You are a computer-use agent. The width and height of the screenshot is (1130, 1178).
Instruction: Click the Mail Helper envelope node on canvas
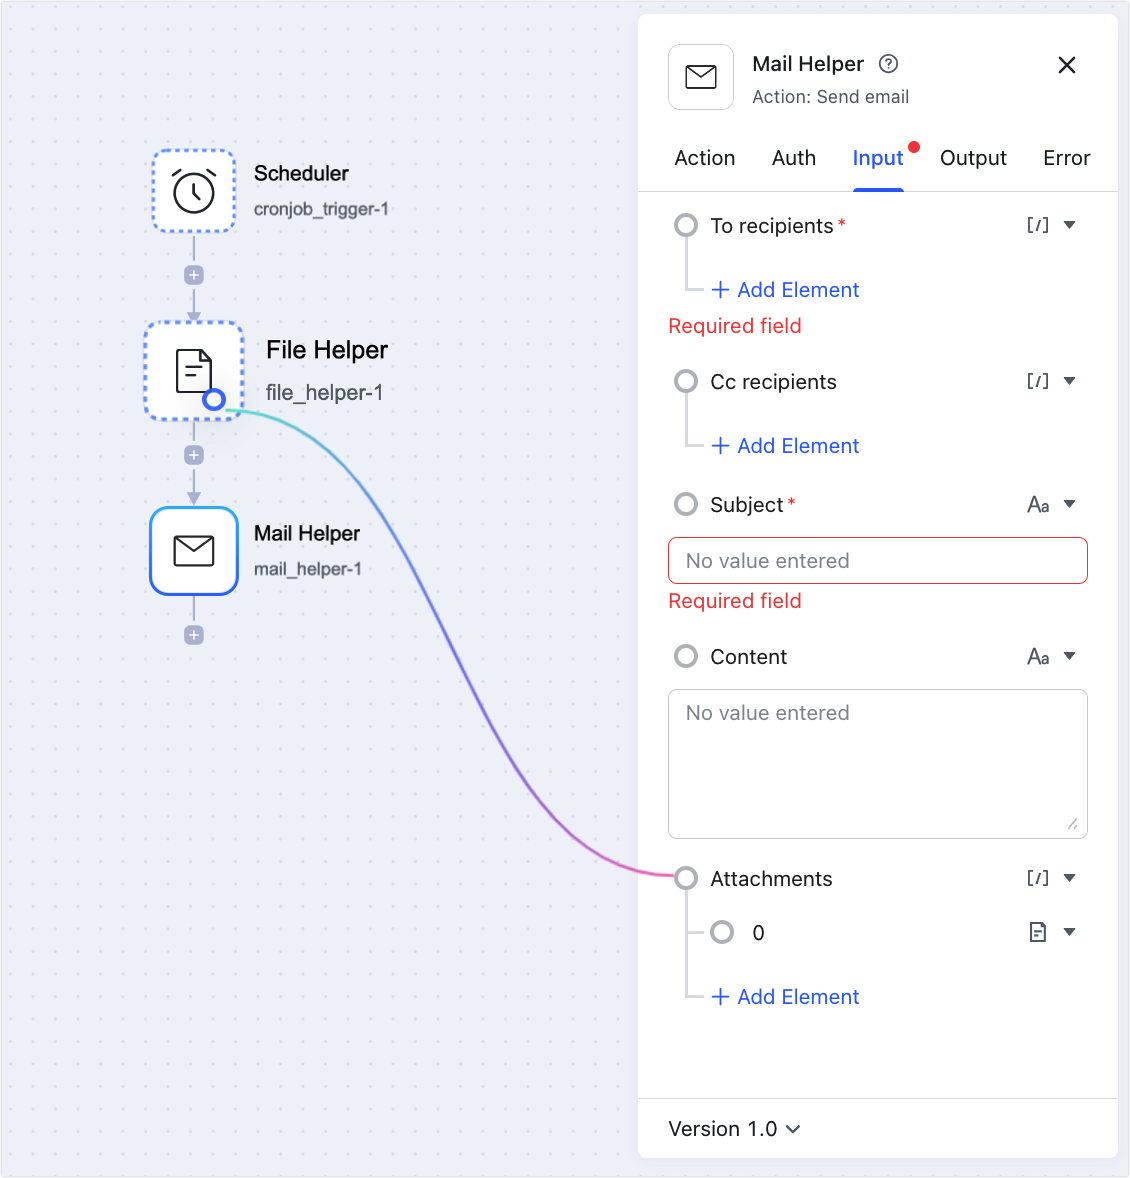194,551
